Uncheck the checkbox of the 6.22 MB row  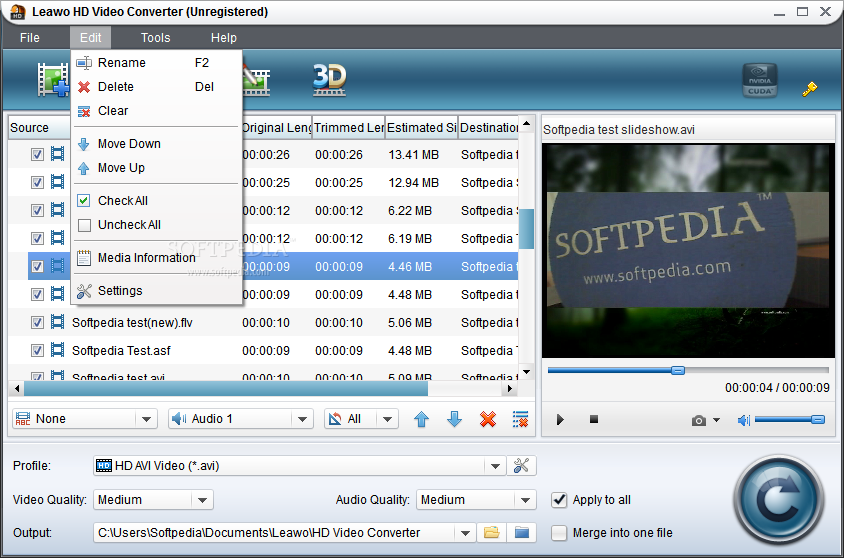pos(37,211)
